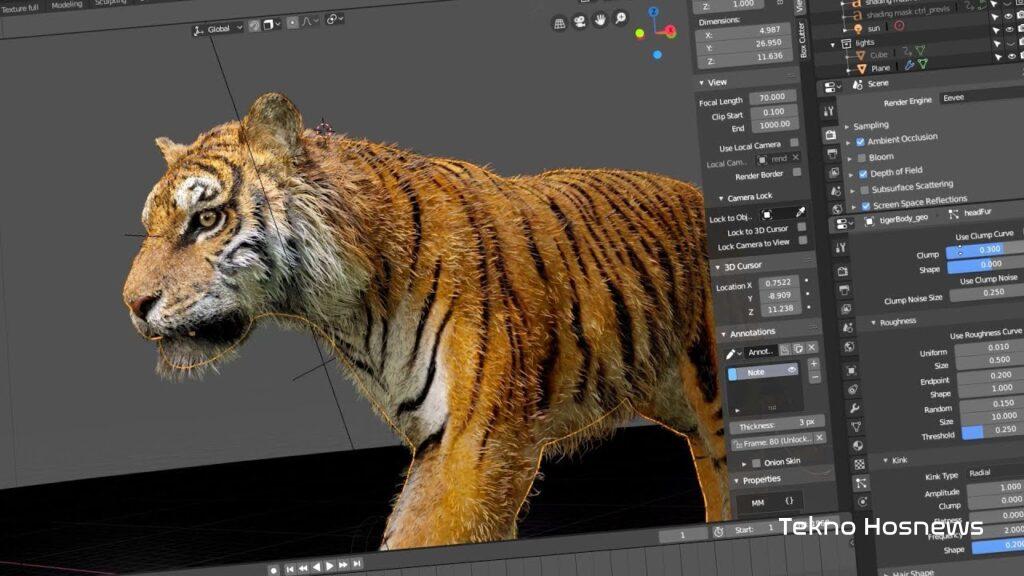
Task: Enable the Render Border checkbox
Action: 796,173
